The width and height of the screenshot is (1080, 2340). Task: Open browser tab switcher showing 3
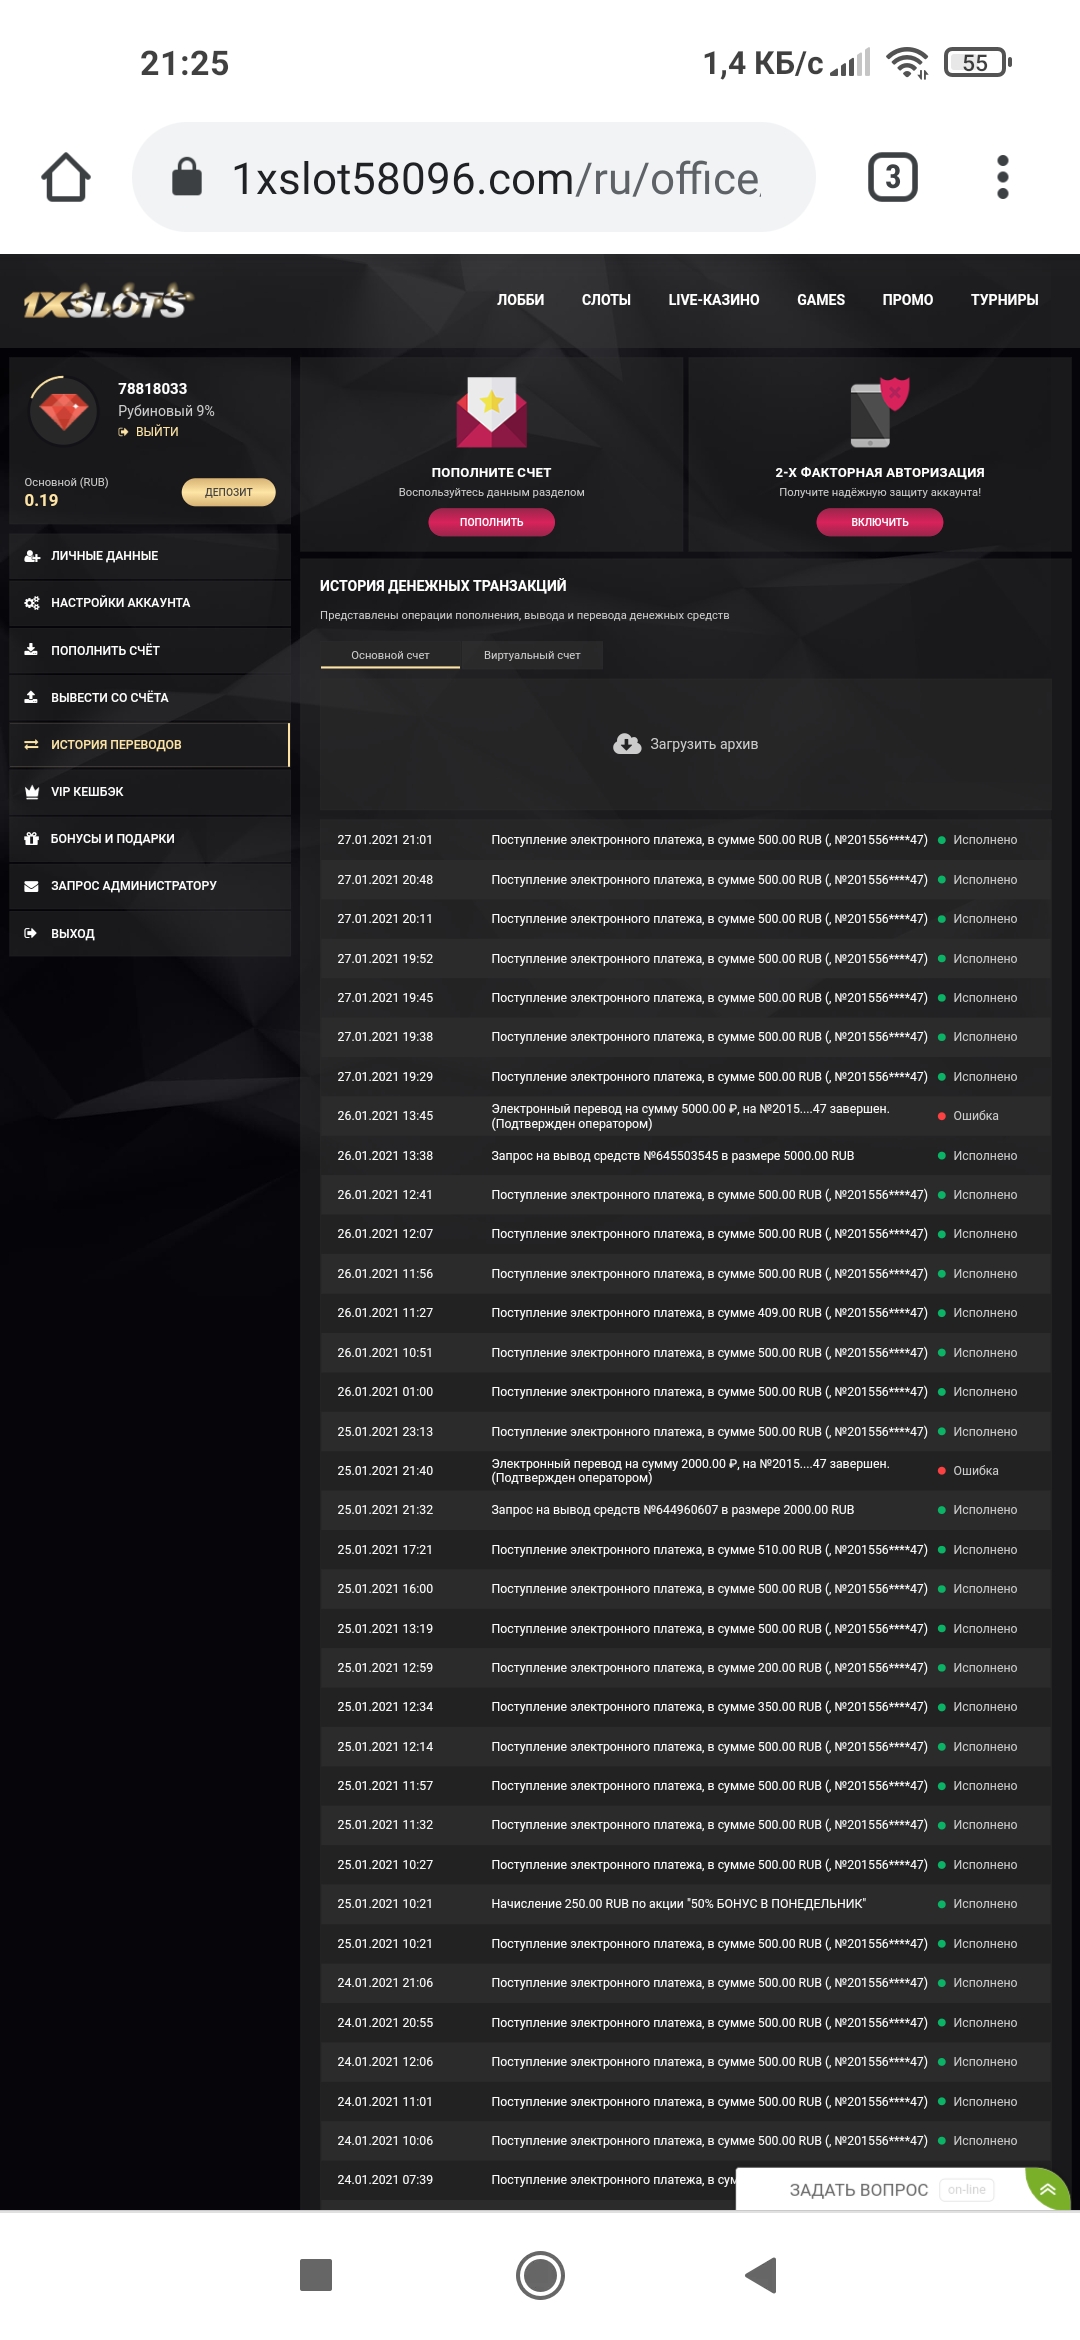(893, 176)
